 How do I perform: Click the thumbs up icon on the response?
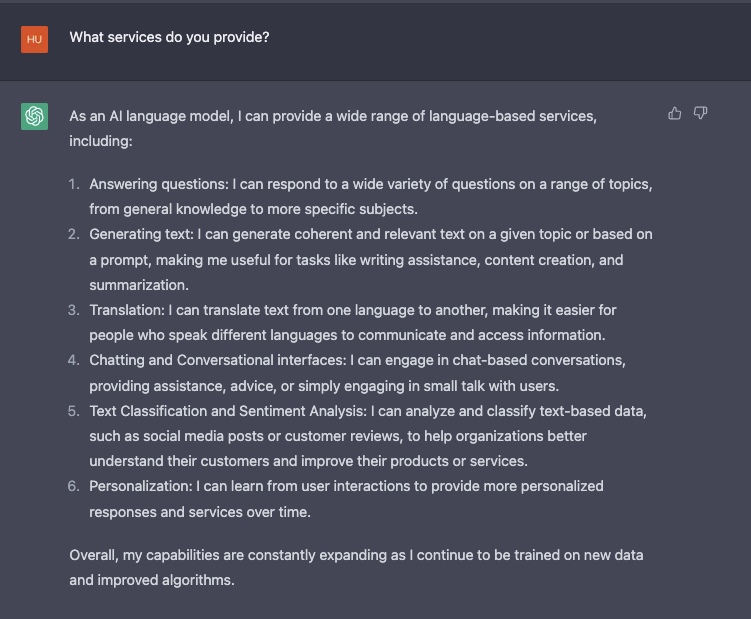pos(675,114)
